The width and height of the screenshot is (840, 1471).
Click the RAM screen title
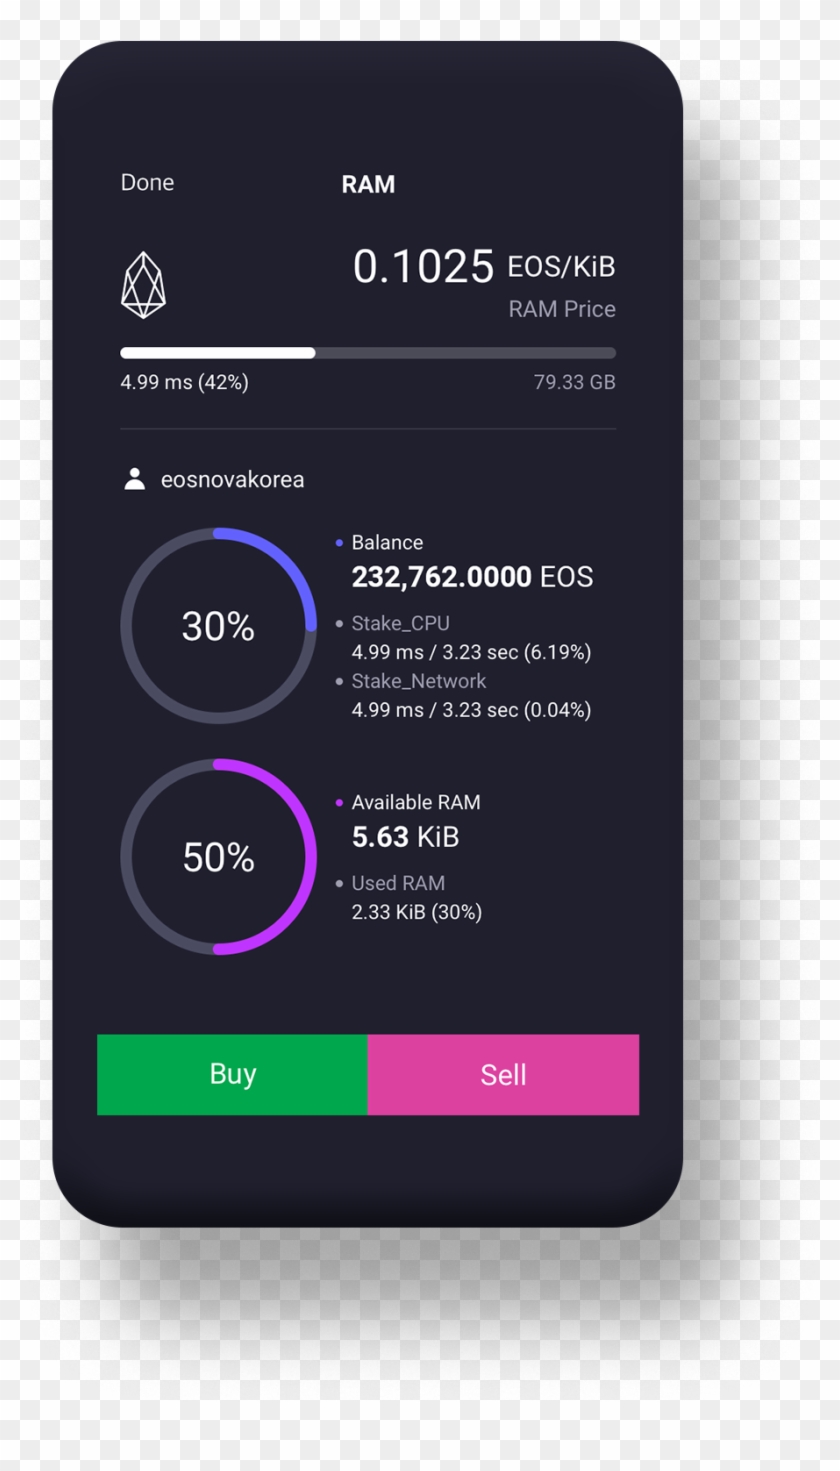(x=368, y=184)
